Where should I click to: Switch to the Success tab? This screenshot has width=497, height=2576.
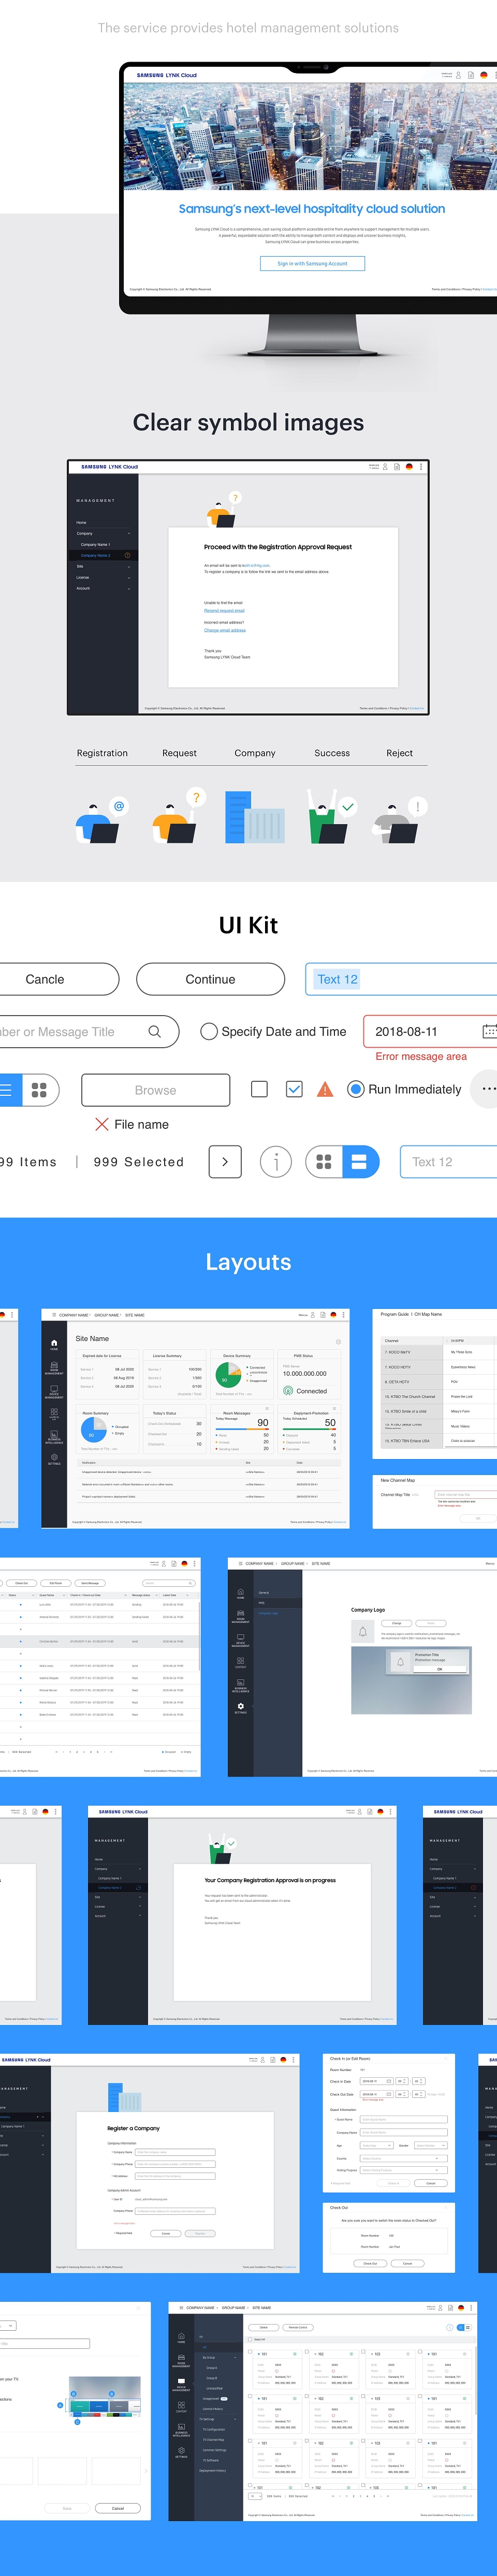pyautogui.click(x=332, y=753)
